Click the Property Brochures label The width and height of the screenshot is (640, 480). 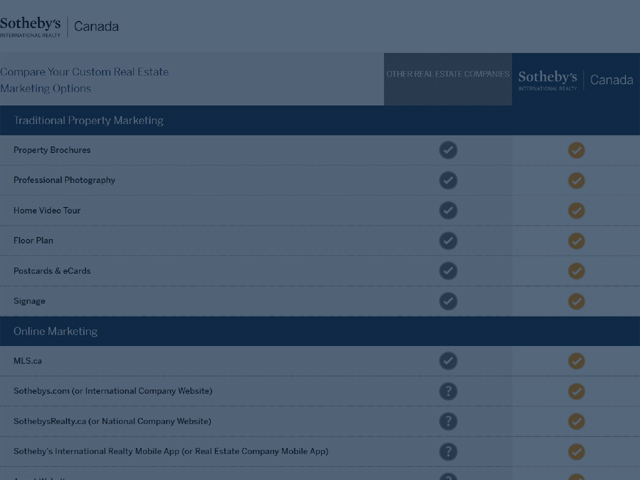(52, 150)
